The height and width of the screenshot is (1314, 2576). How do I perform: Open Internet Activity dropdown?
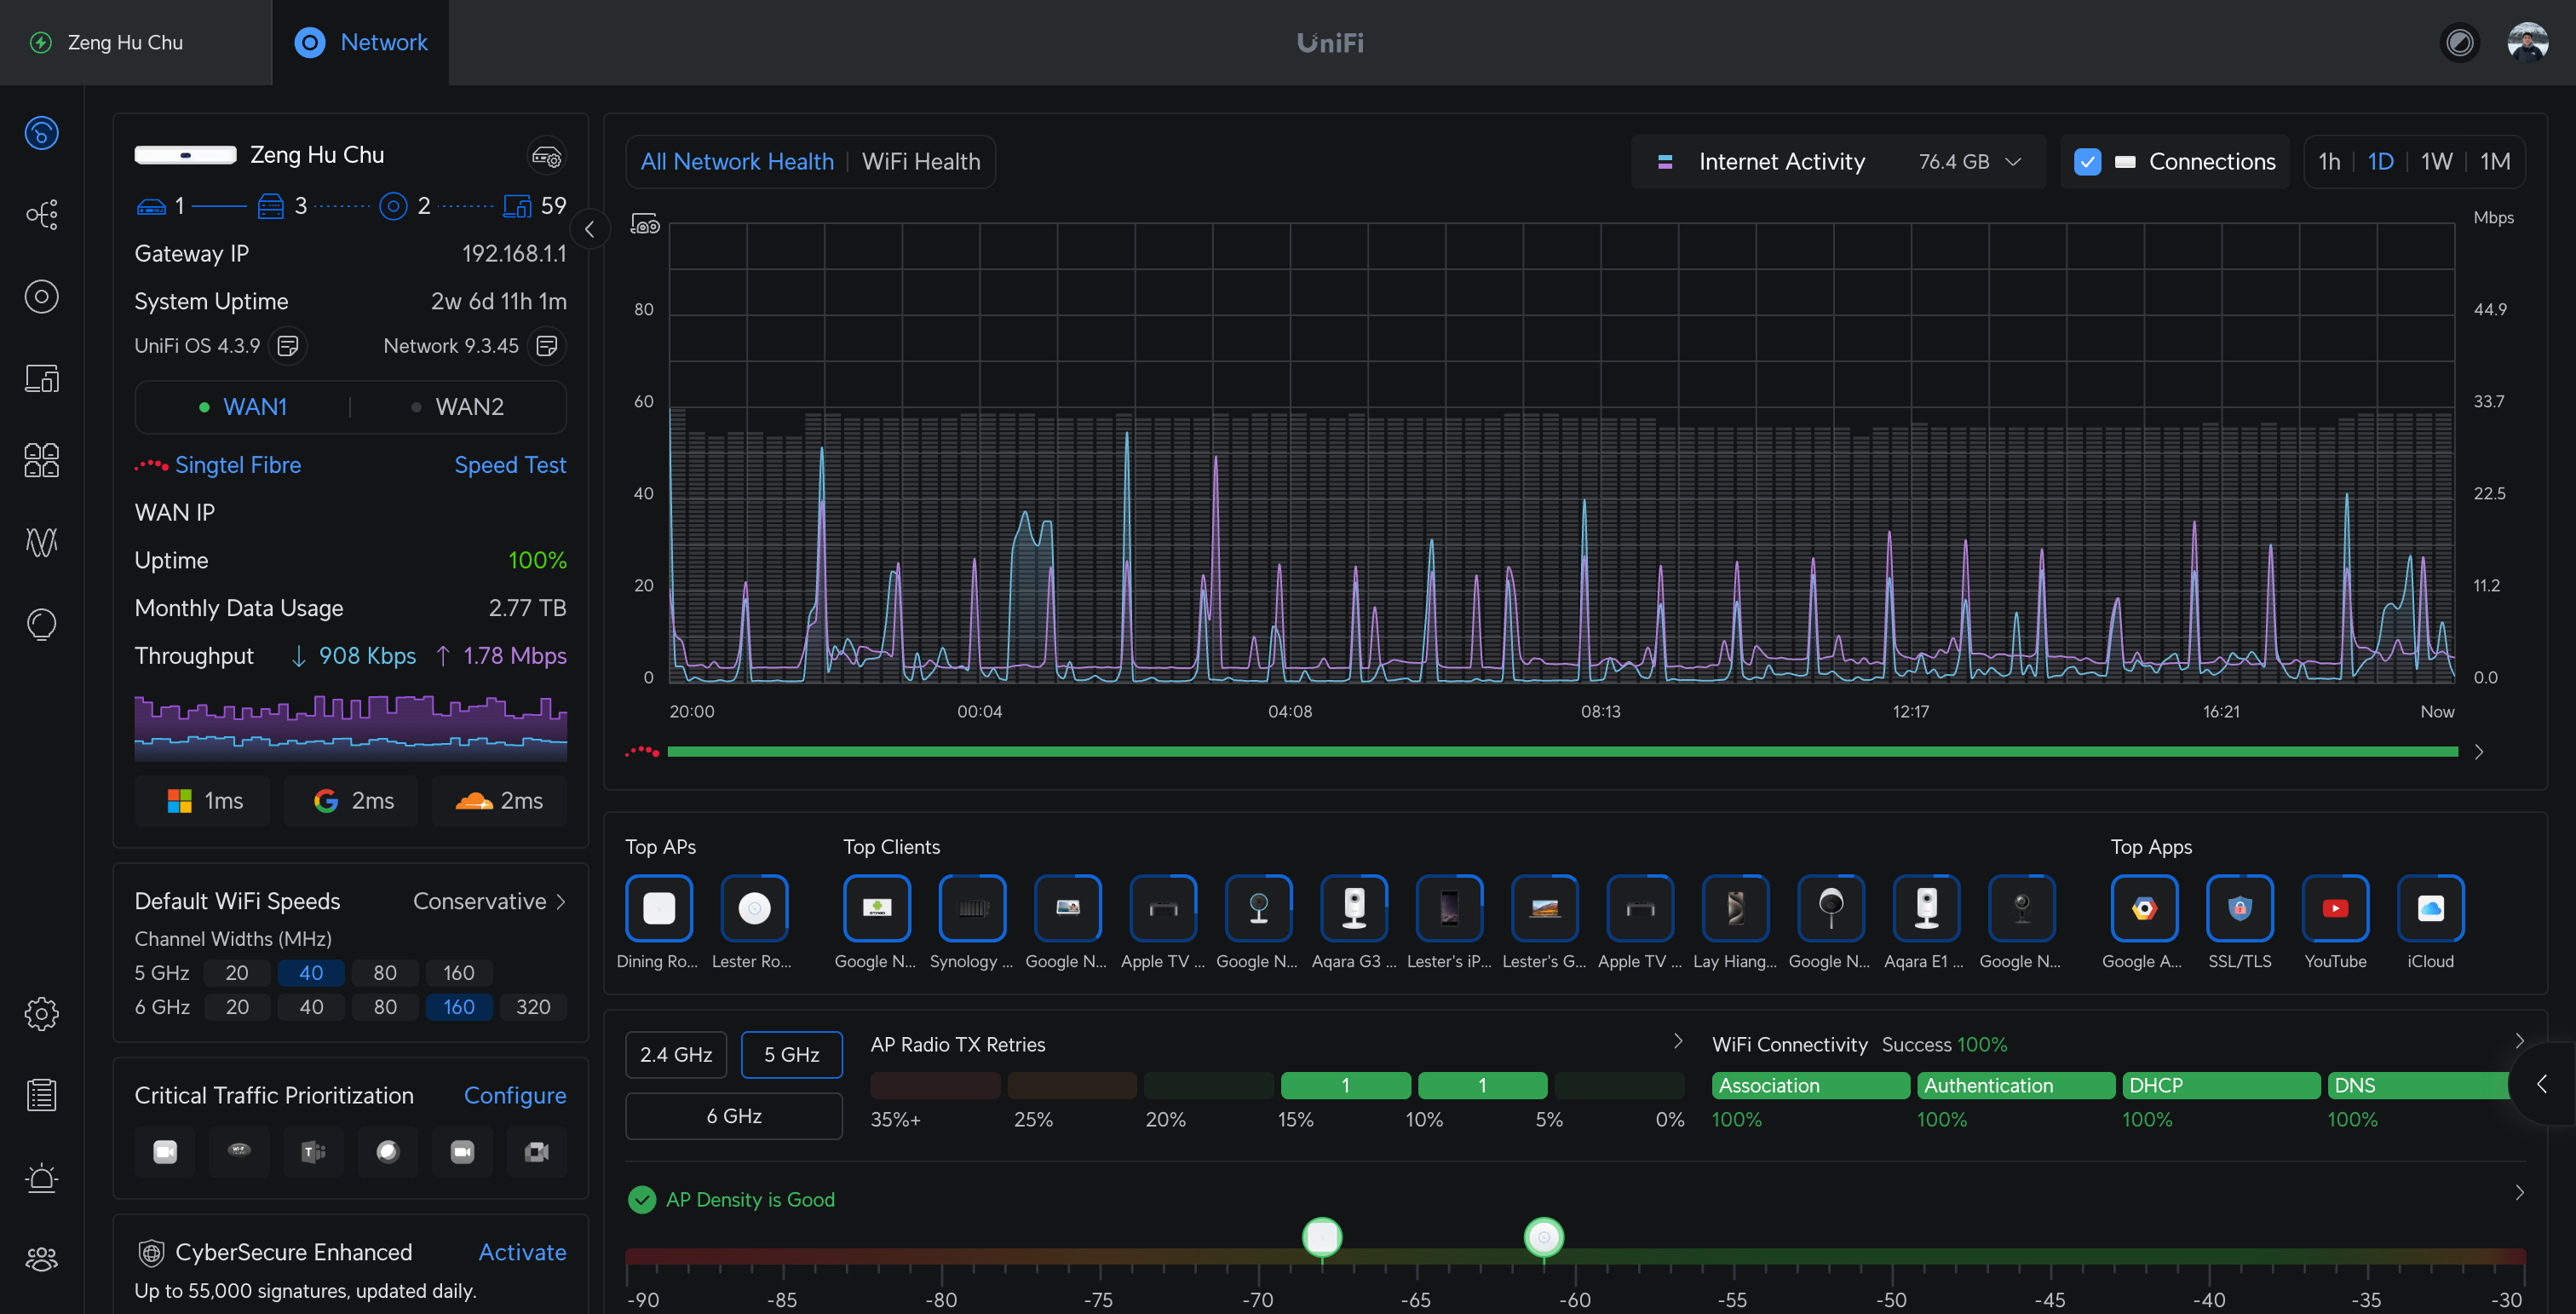coord(1839,162)
